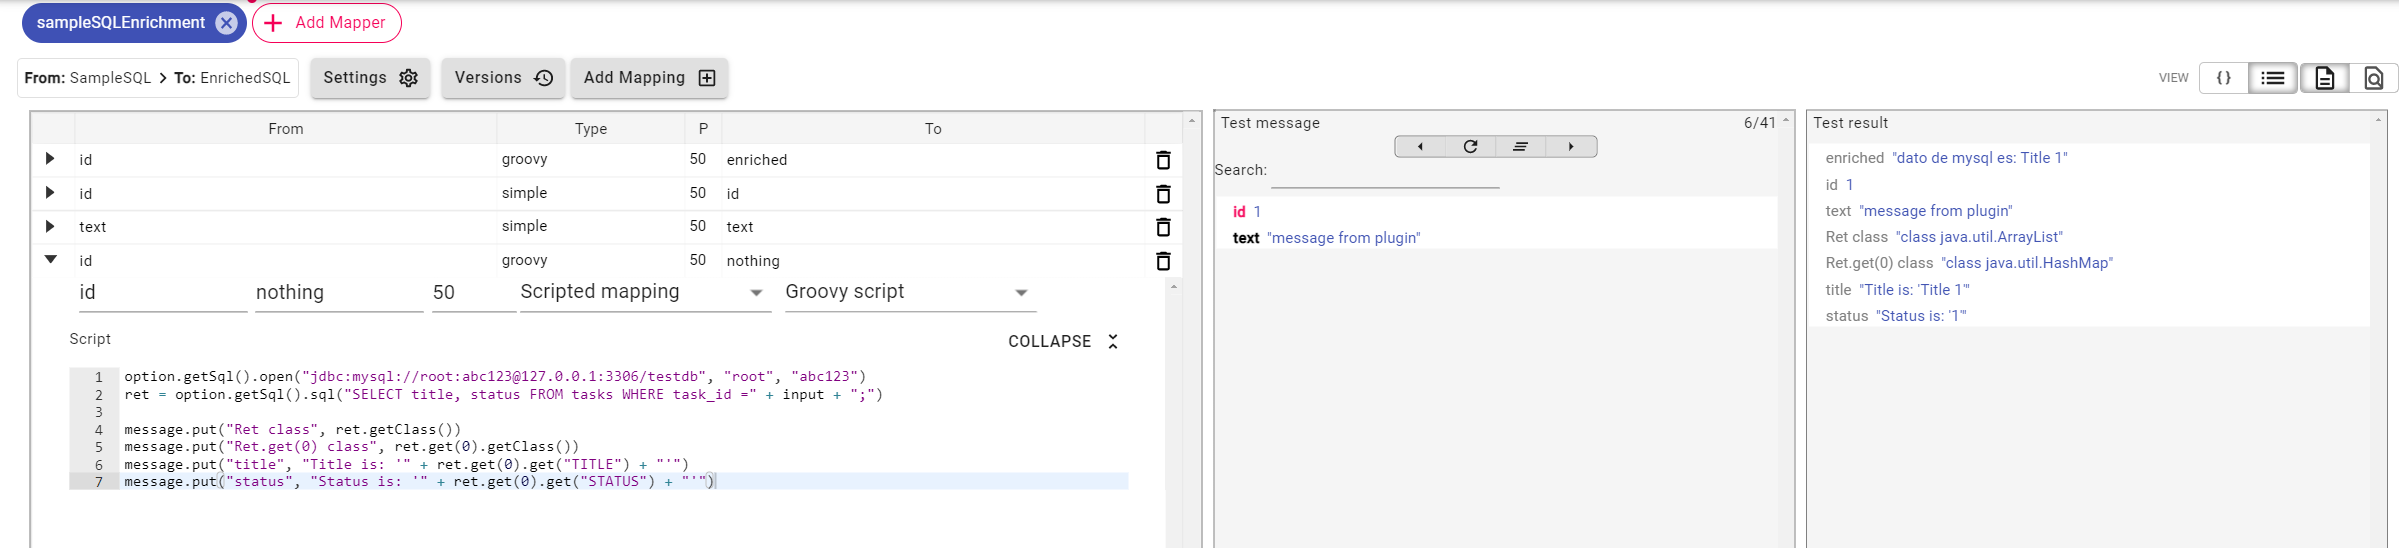Delete the enriched mapping row
The height and width of the screenshot is (548, 2399).
click(x=1163, y=160)
